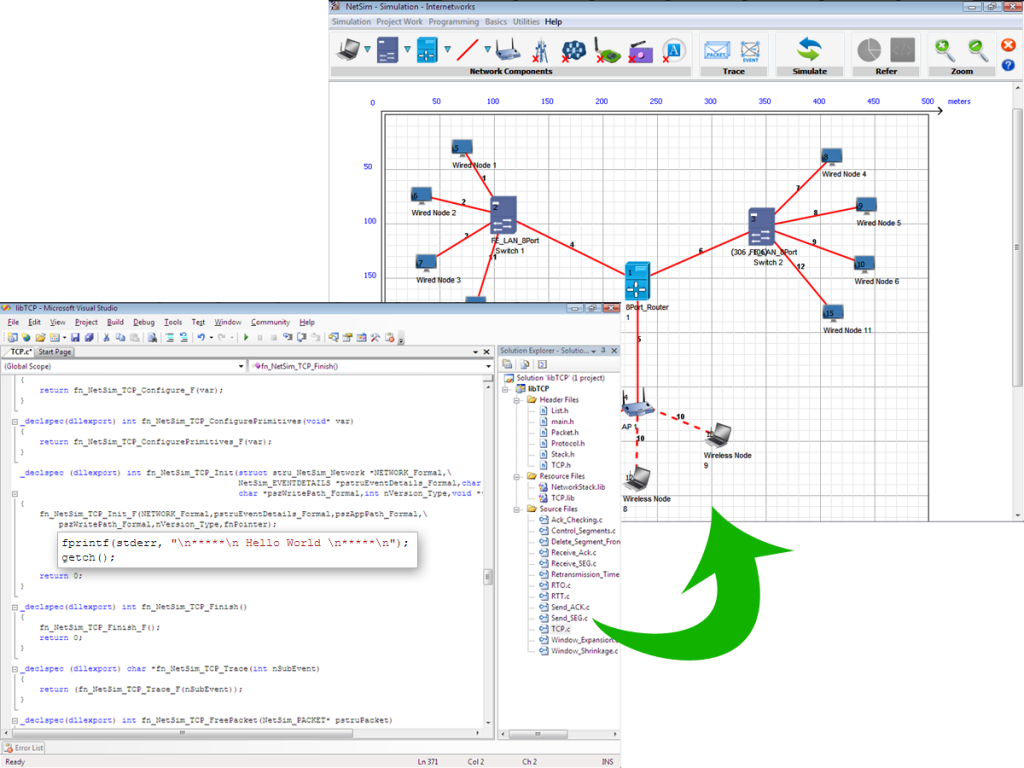The width and height of the screenshot is (1024, 768).
Task: Open dropdown arrow next to switch component
Action: (408, 49)
